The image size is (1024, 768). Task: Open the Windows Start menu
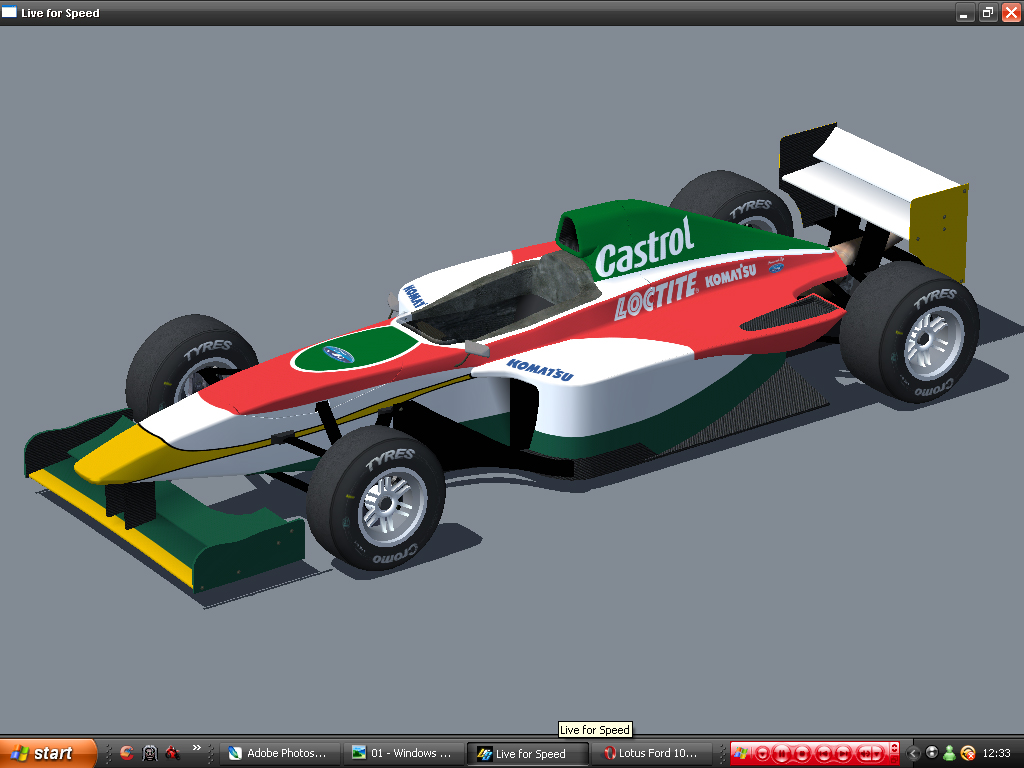click(48, 753)
